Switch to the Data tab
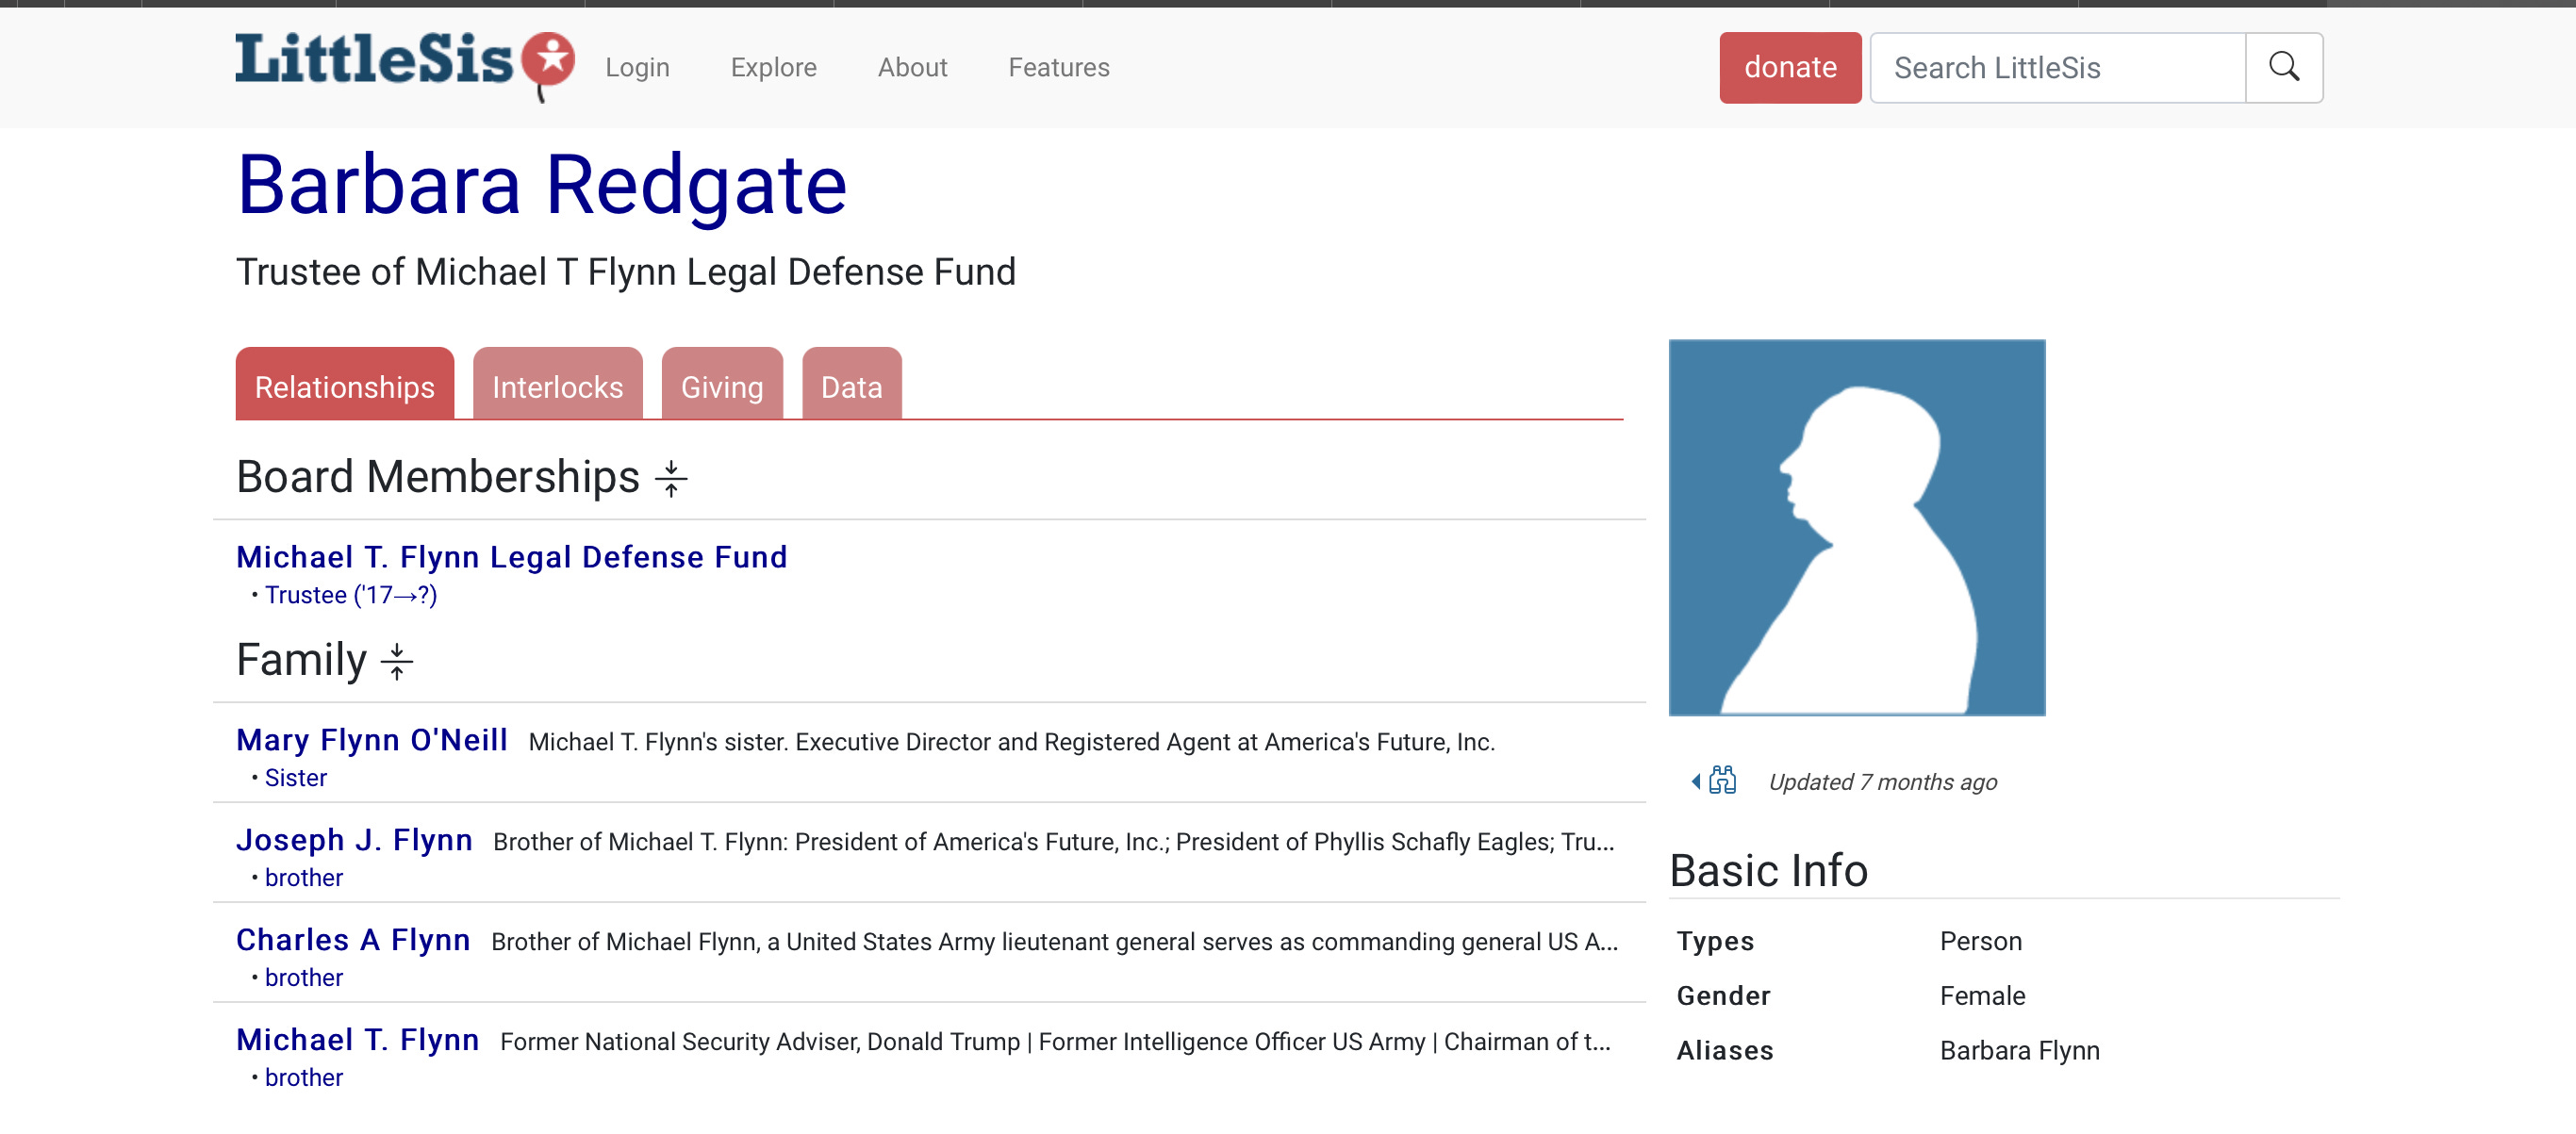The height and width of the screenshot is (1134, 2576). pos(851,385)
